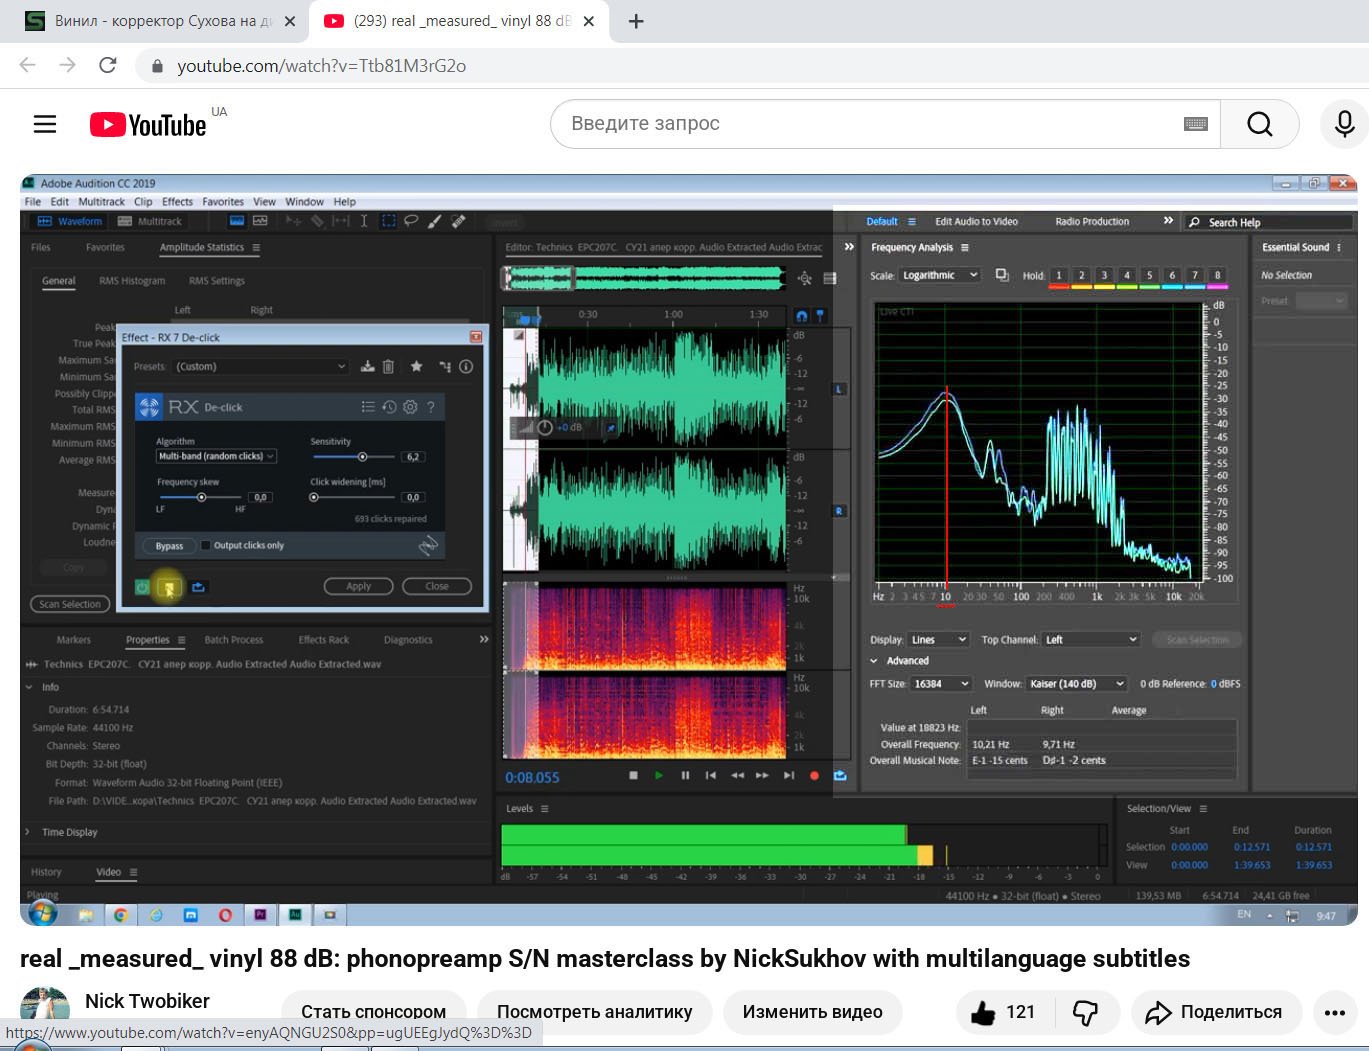Open the three-dots more actions menu
This screenshot has width=1369, height=1051.
click(x=1335, y=1012)
